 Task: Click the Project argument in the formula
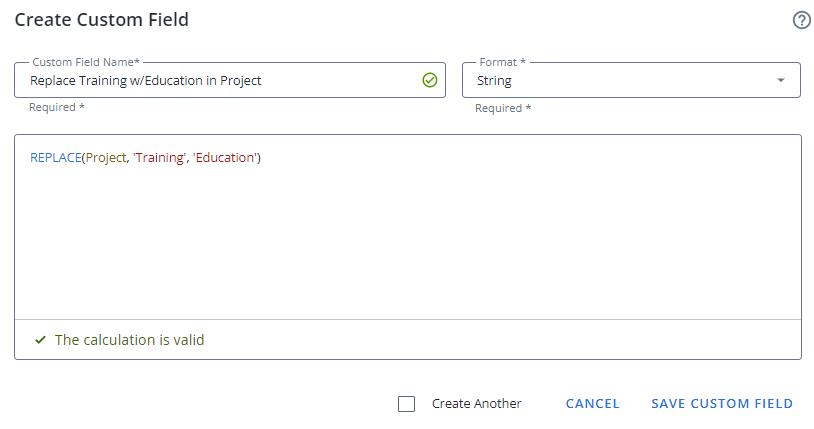(x=106, y=158)
